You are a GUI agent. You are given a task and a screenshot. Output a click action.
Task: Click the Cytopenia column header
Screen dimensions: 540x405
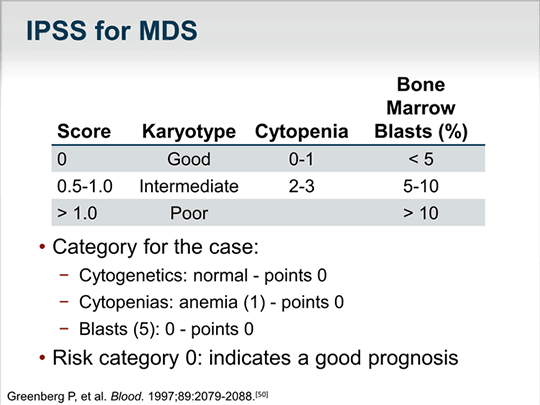point(301,132)
